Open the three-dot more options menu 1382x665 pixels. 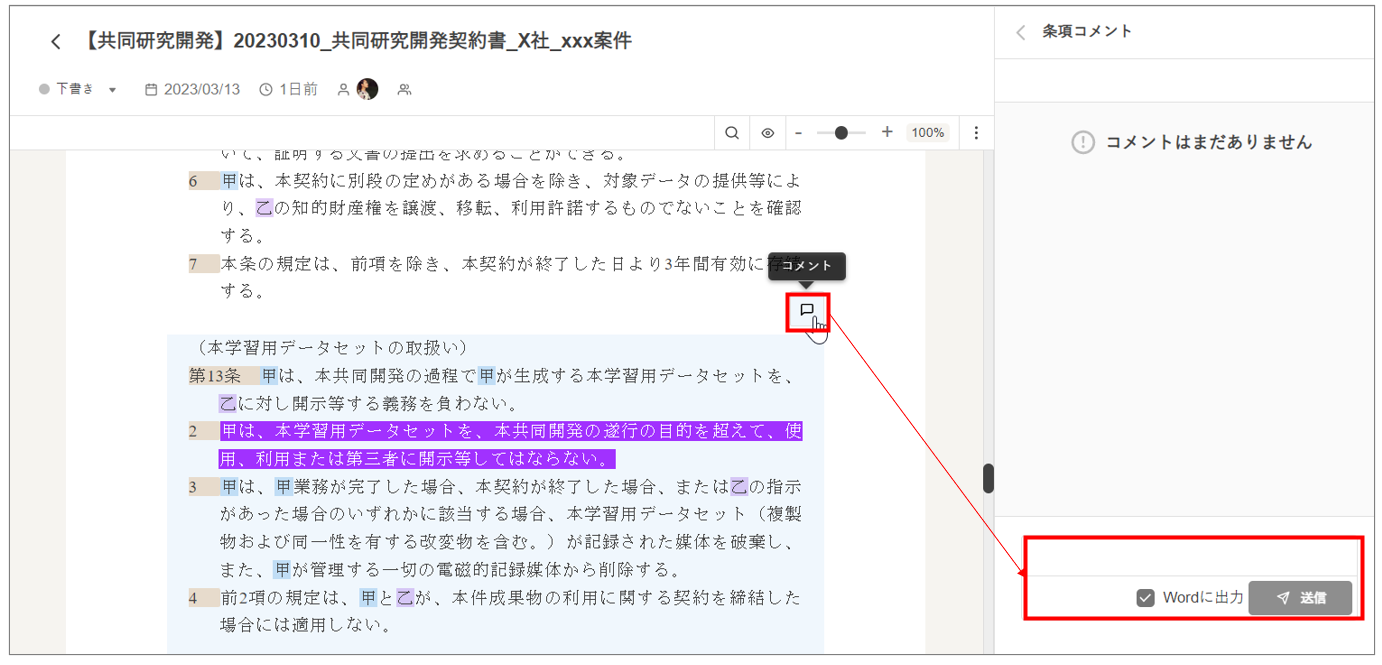pos(976,133)
